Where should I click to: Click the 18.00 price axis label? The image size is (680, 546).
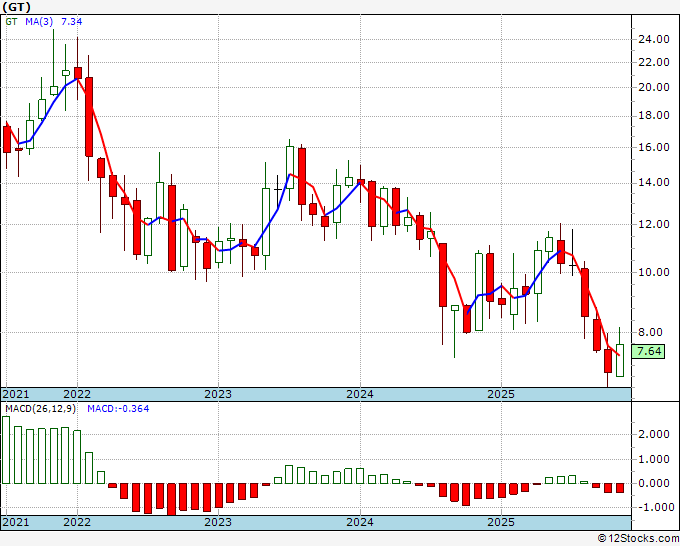[654, 115]
